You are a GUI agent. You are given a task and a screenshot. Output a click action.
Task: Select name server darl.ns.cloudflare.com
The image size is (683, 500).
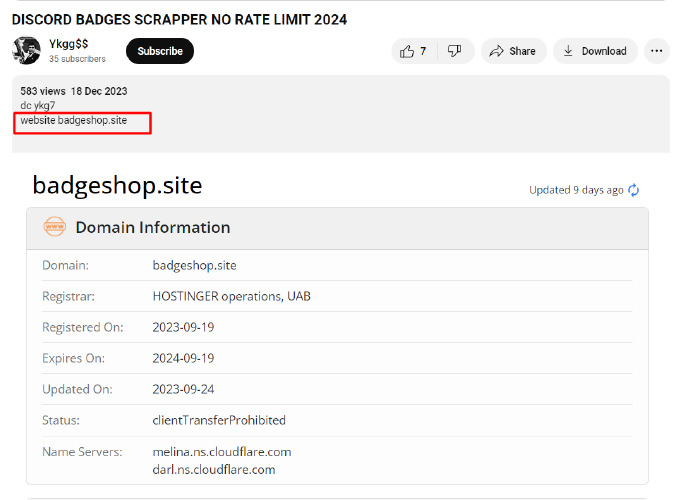(x=214, y=470)
